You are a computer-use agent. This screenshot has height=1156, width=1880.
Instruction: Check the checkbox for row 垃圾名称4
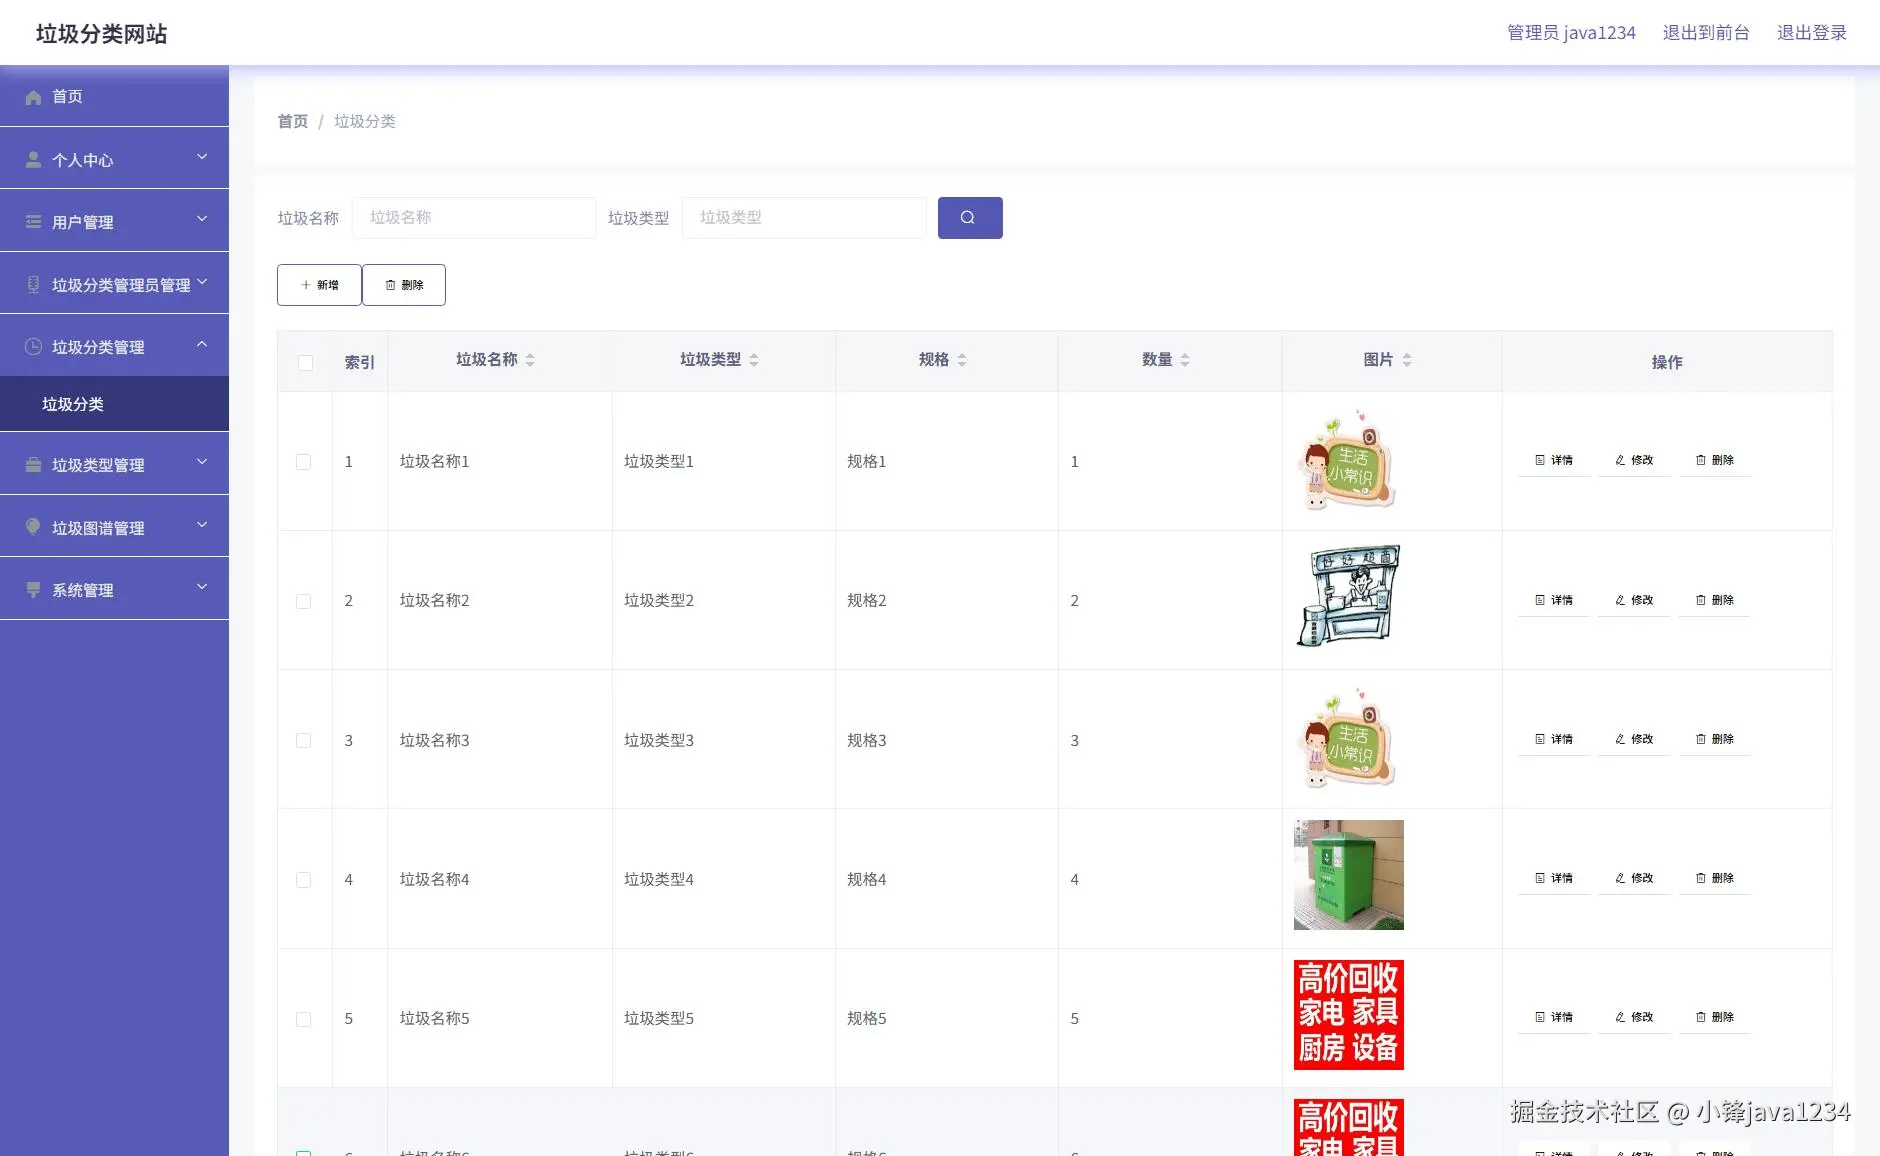click(x=303, y=880)
